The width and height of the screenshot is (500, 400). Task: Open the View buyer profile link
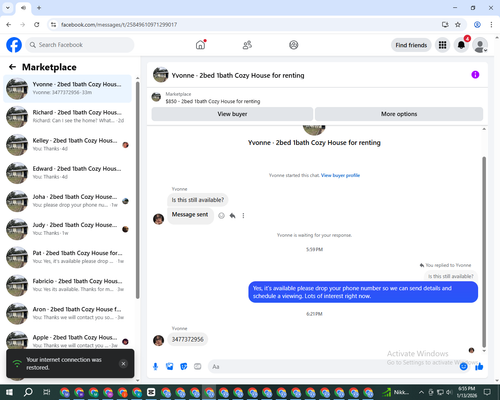(x=340, y=175)
